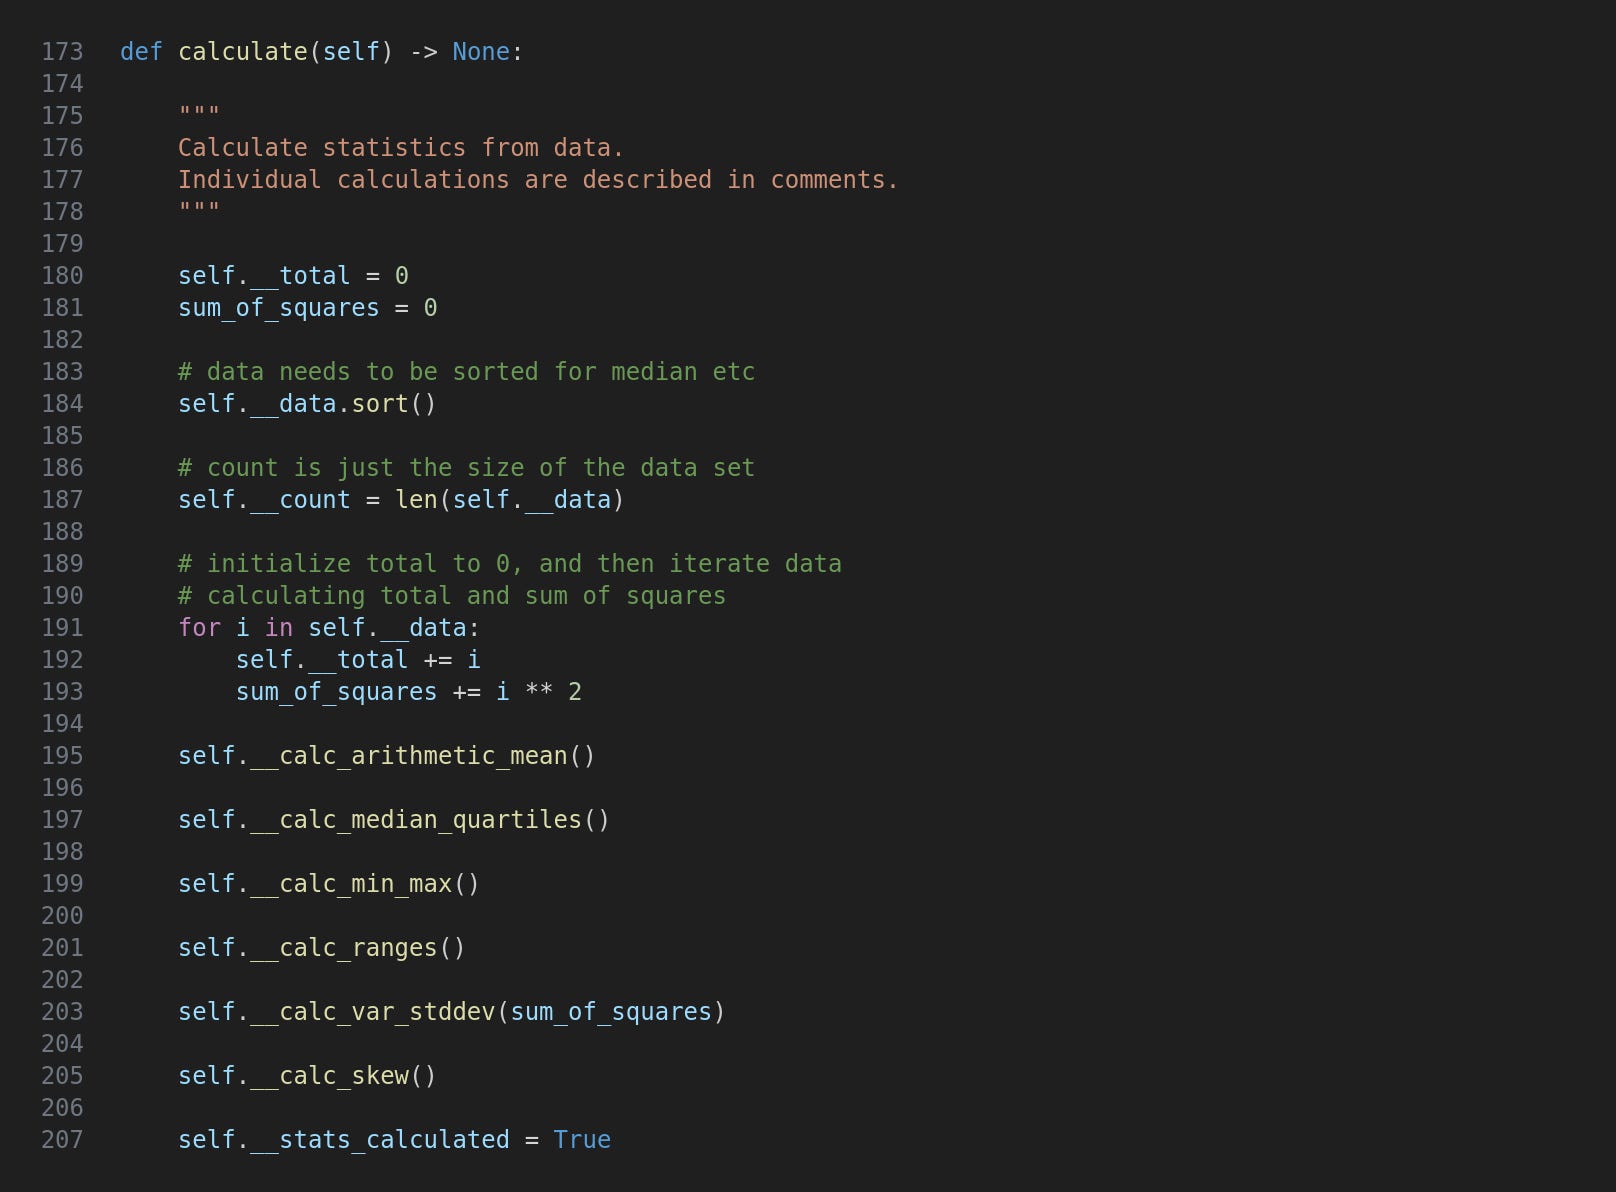Click the sum_of_squares argument on line 203
Image resolution: width=1616 pixels, height=1192 pixels.
click(x=611, y=1012)
